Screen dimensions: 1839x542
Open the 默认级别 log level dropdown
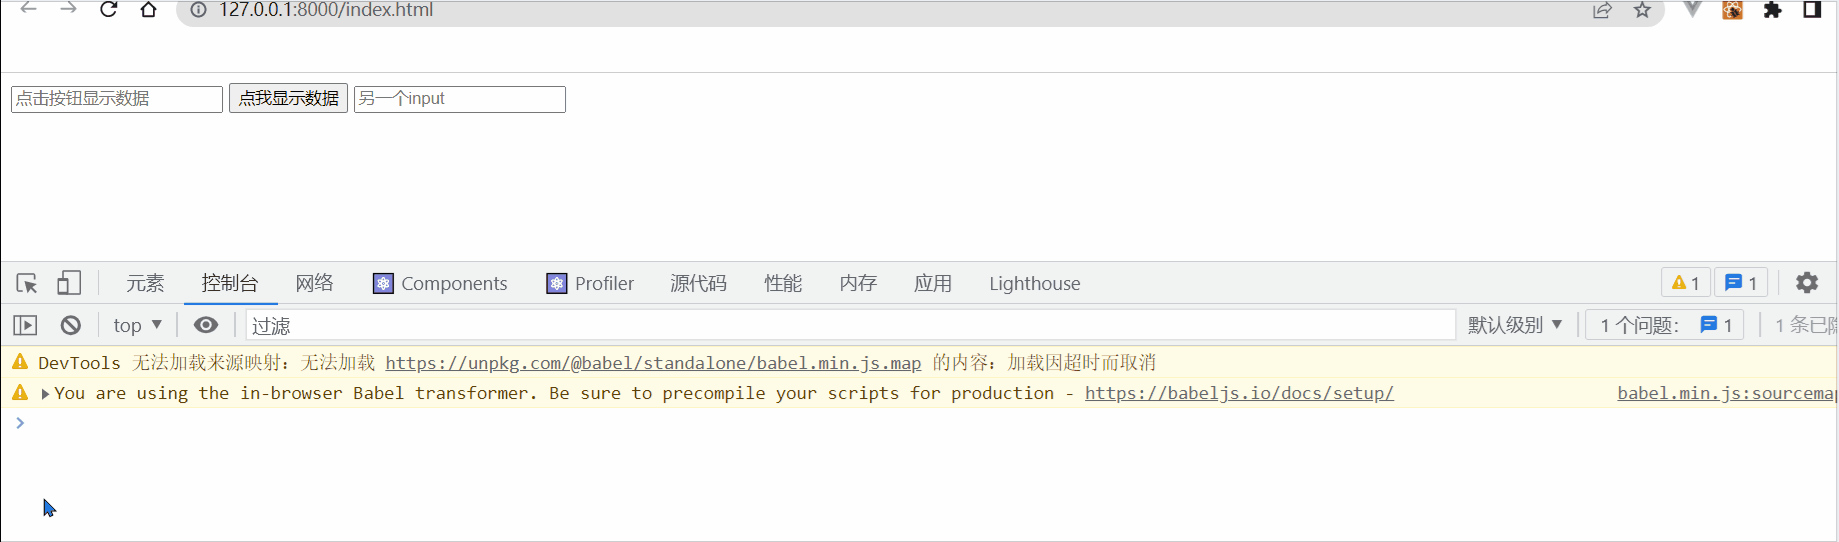coord(1514,325)
